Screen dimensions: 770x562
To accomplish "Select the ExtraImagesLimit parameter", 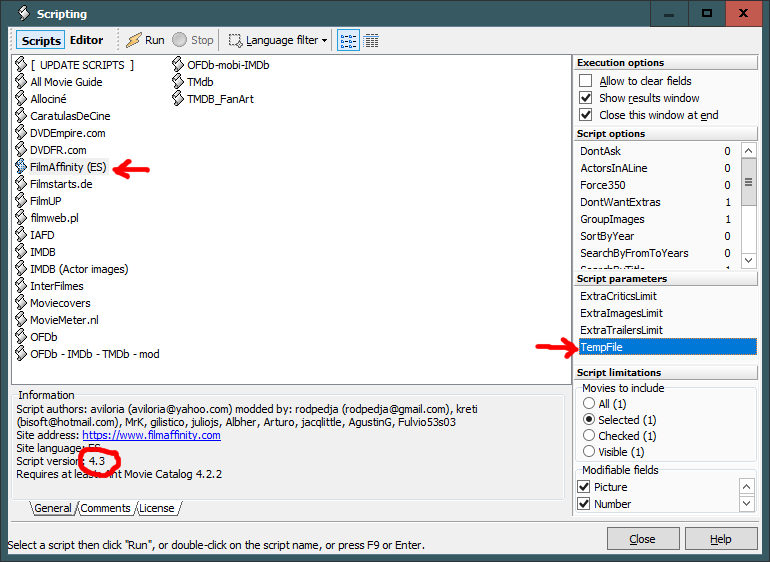I will (x=667, y=313).
